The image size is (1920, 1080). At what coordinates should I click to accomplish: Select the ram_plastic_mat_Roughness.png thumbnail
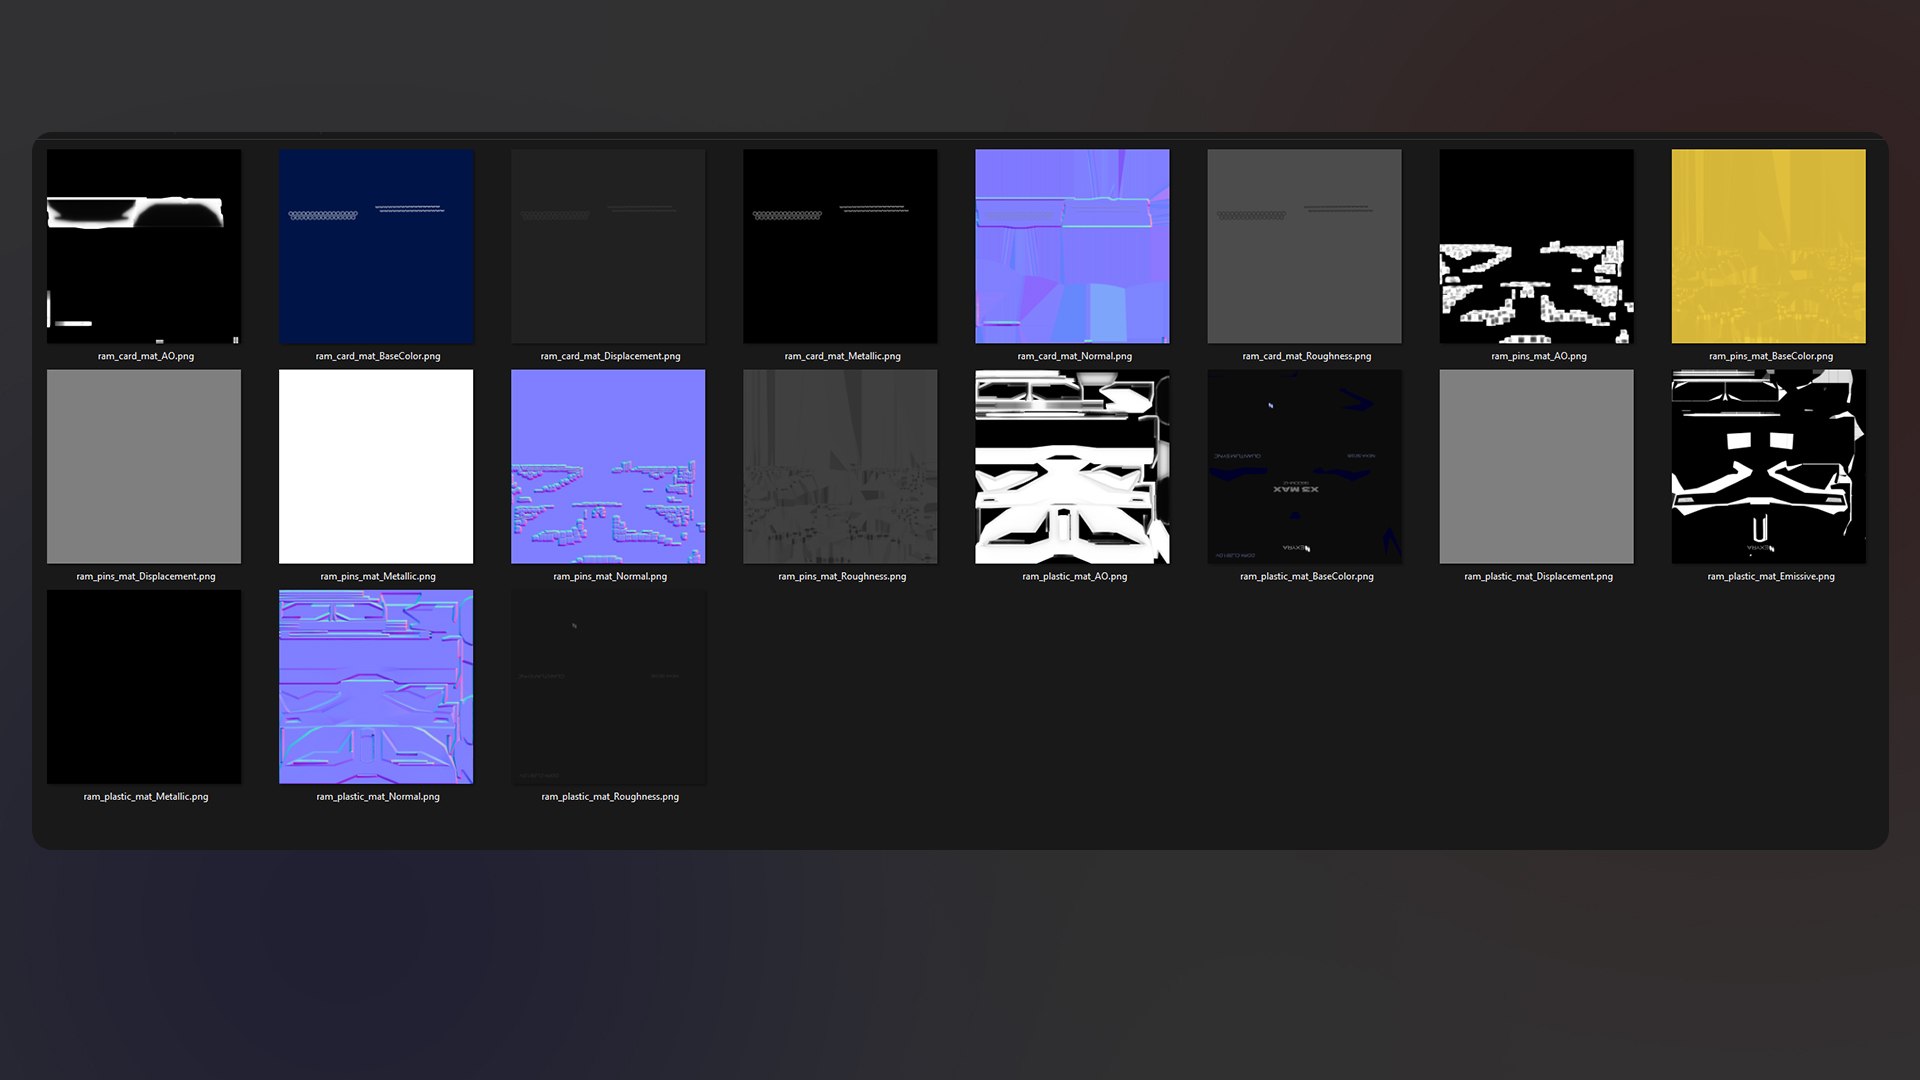tap(608, 686)
